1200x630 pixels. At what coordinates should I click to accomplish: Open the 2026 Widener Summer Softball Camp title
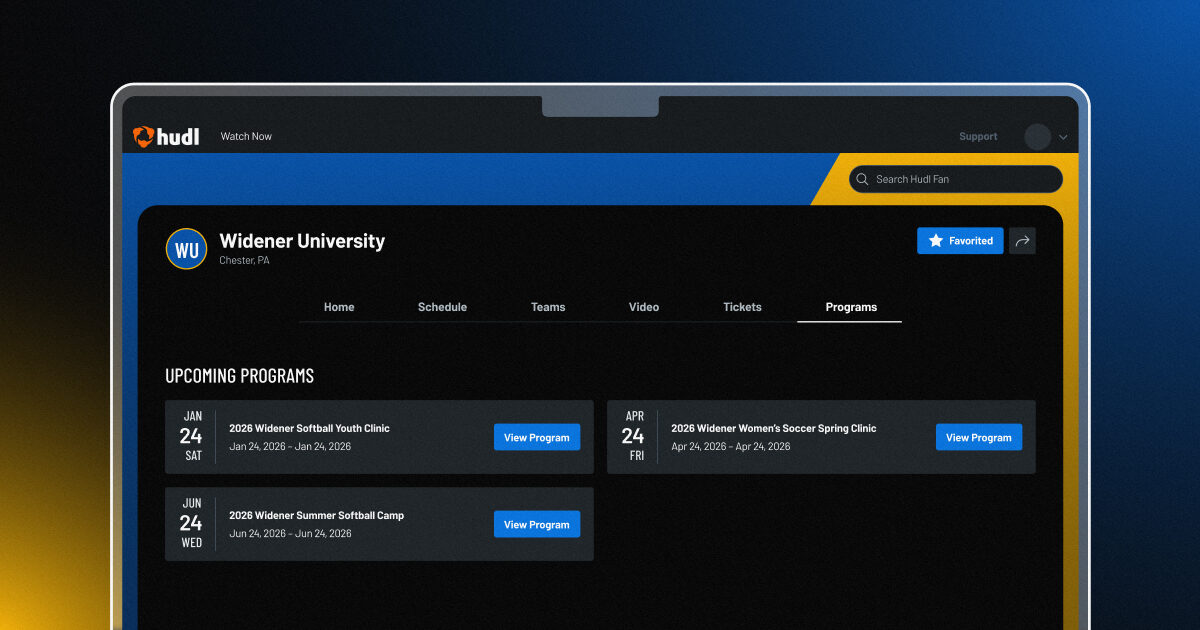tap(316, 515)
